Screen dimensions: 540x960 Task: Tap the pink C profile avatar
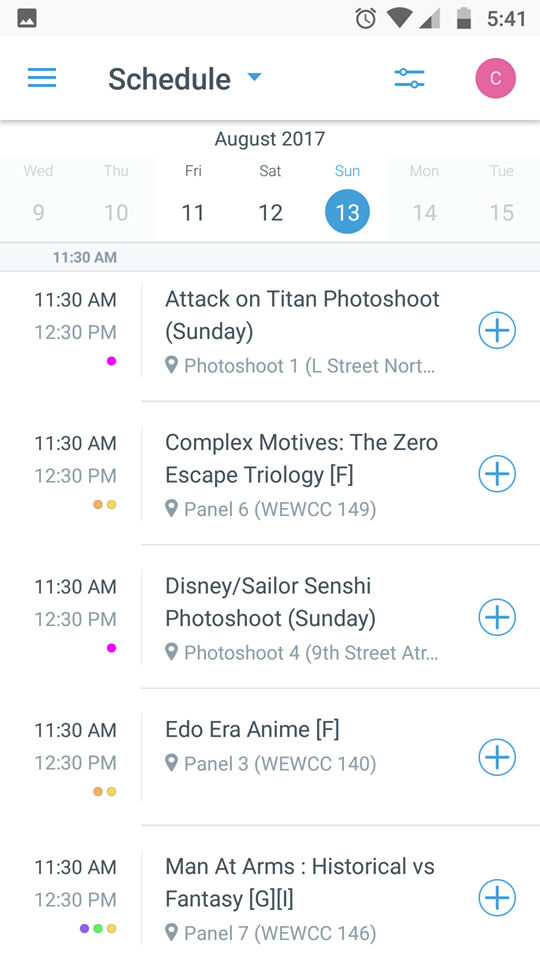tap(495, 78)
